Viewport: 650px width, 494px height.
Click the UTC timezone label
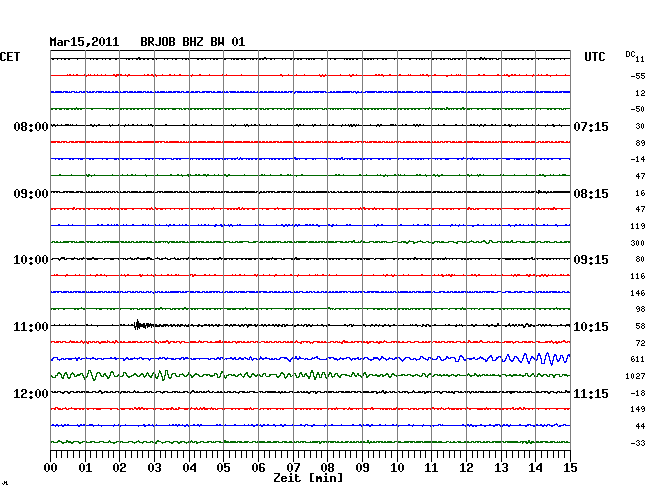pos(595,57)
